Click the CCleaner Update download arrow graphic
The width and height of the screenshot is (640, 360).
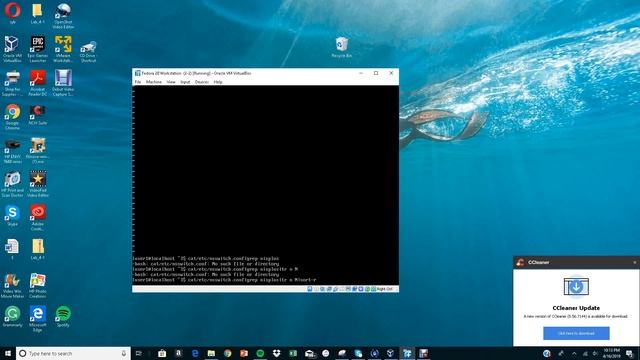[x=576, y=287]
